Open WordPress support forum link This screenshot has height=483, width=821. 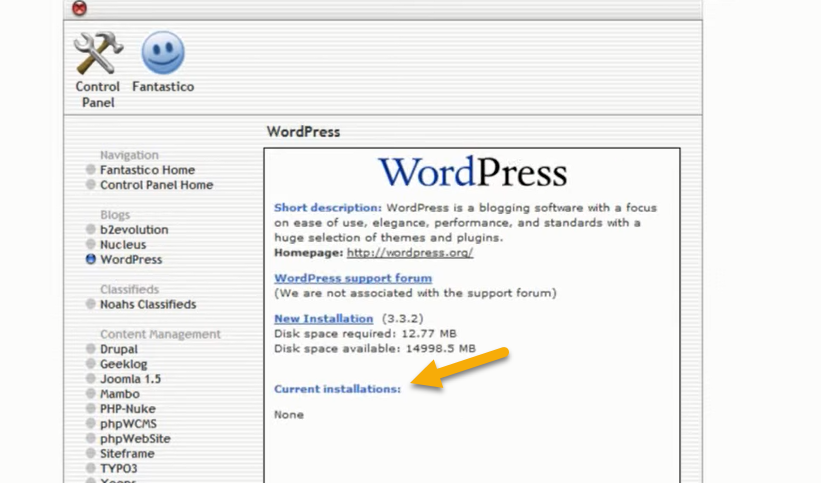click(353, 278)
